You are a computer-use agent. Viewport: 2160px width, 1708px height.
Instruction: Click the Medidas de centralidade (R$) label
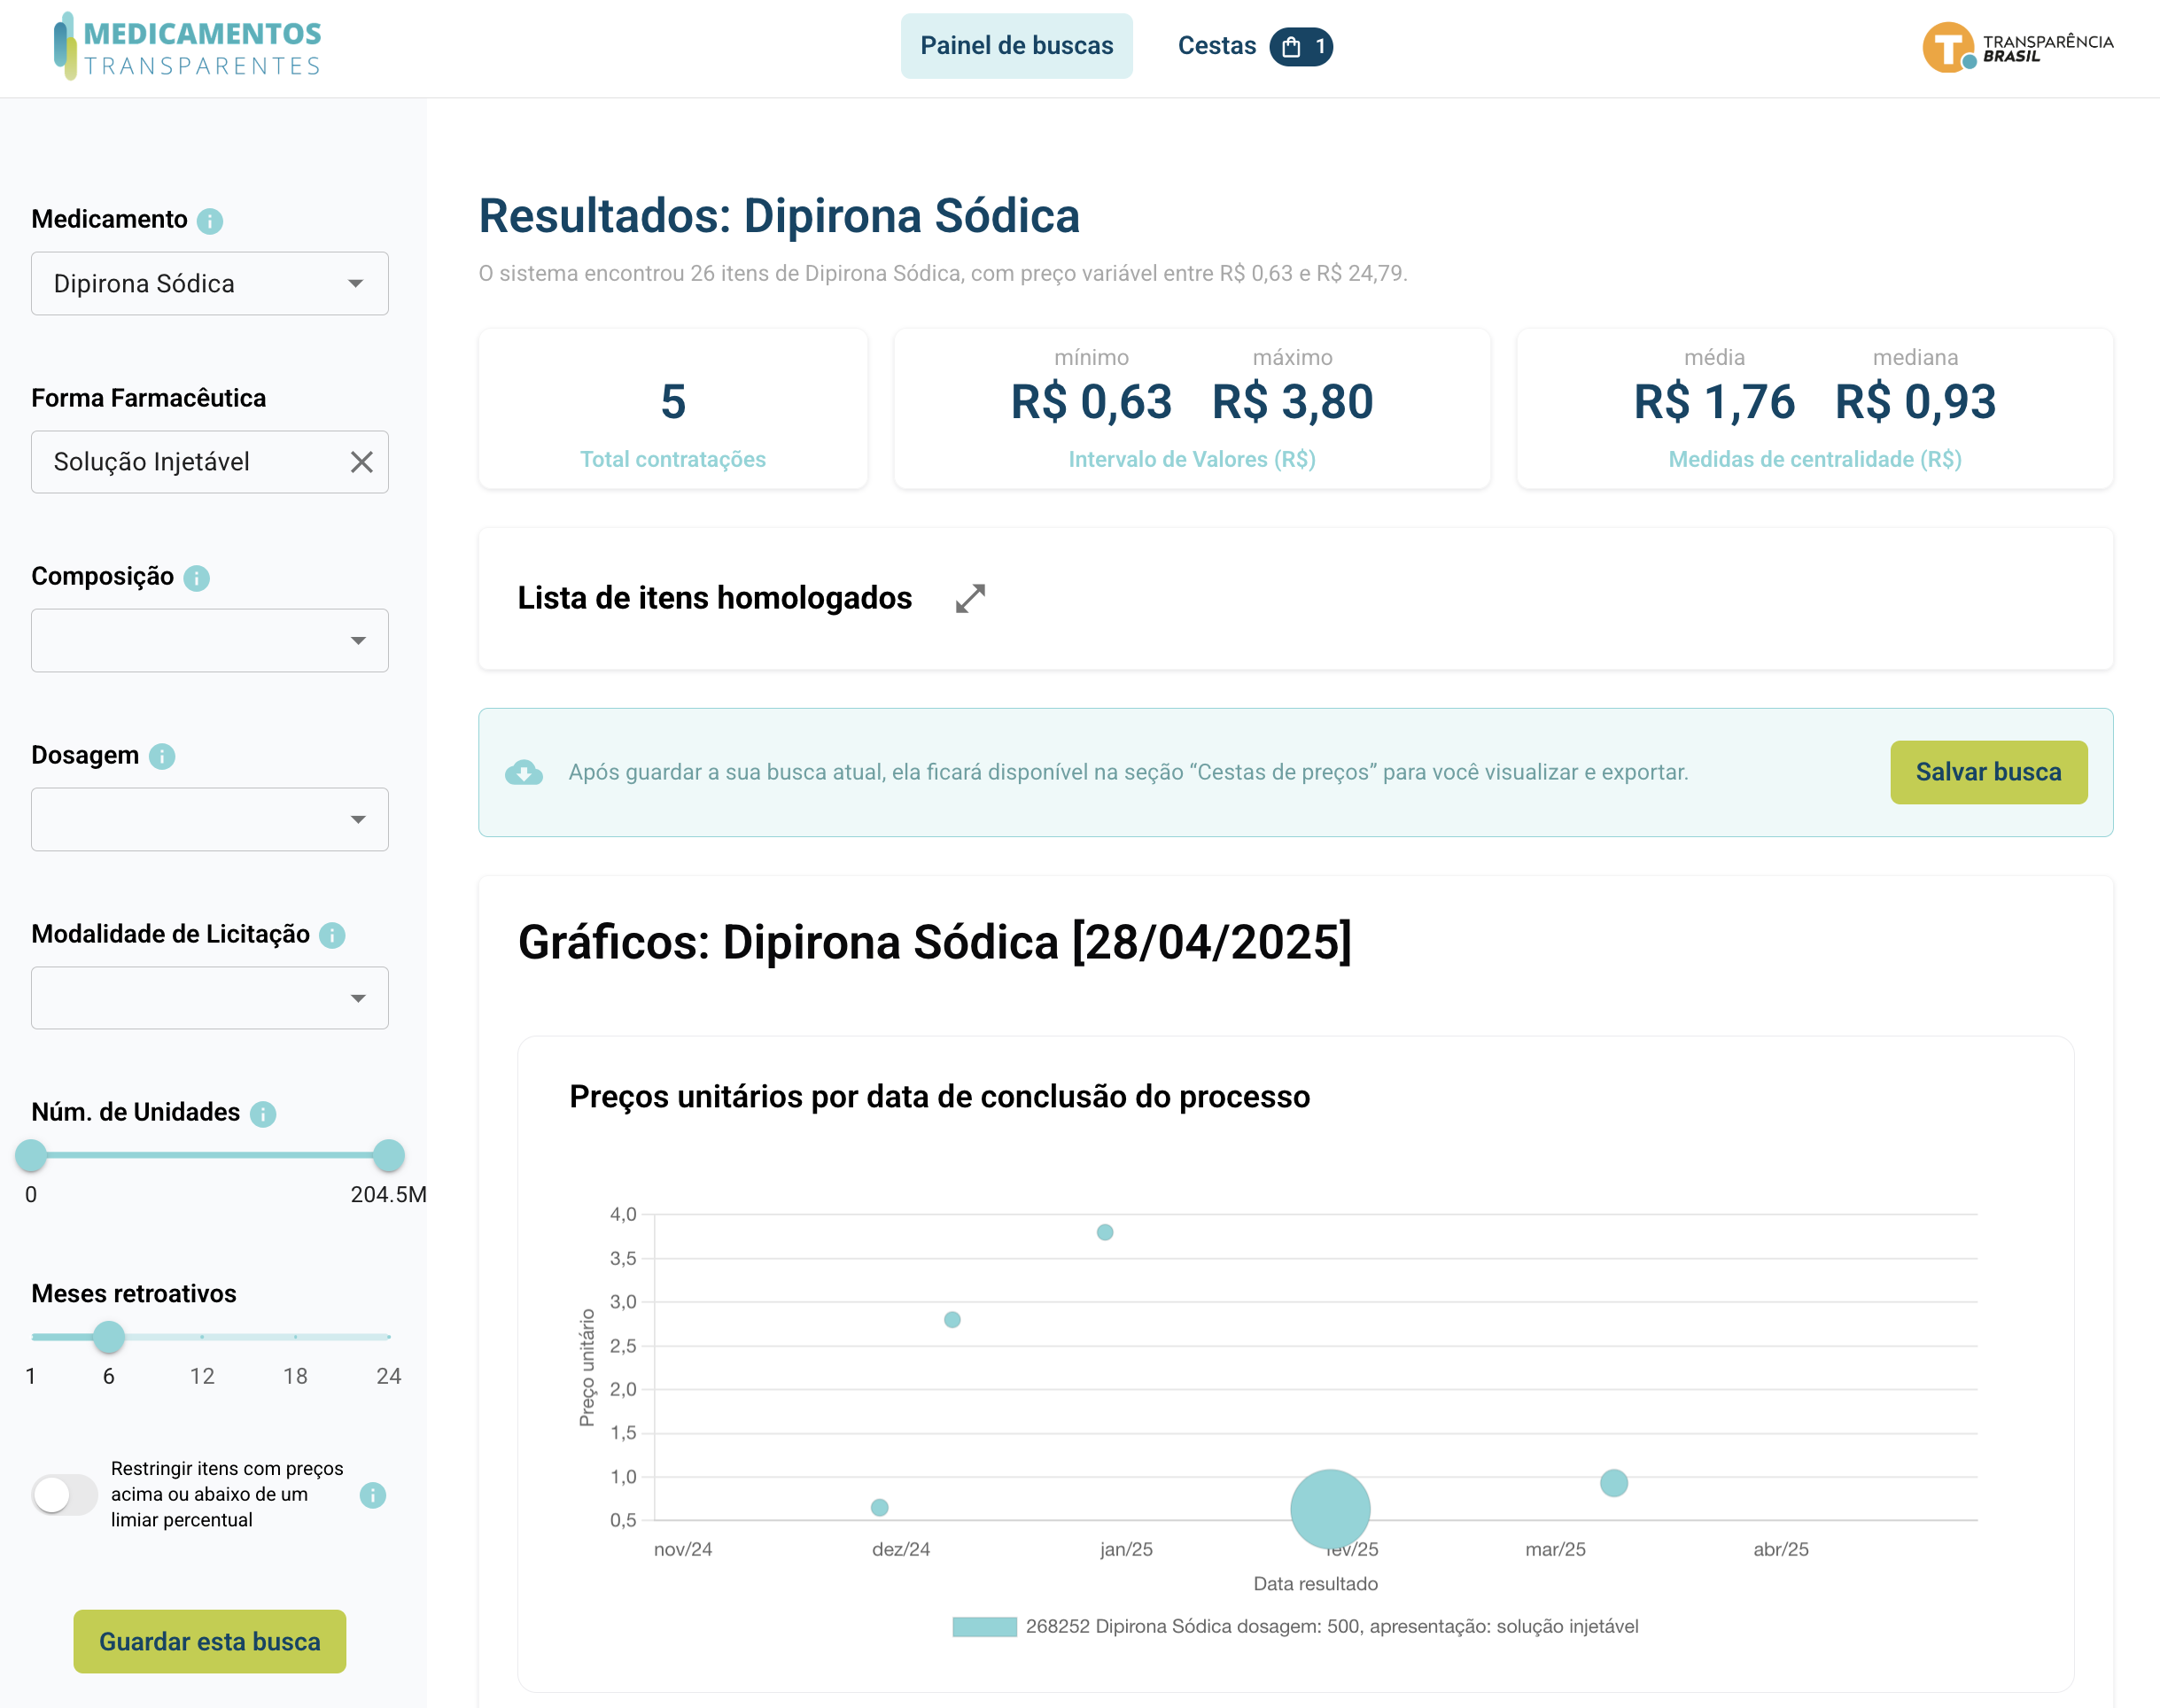tap(1815, 459)
